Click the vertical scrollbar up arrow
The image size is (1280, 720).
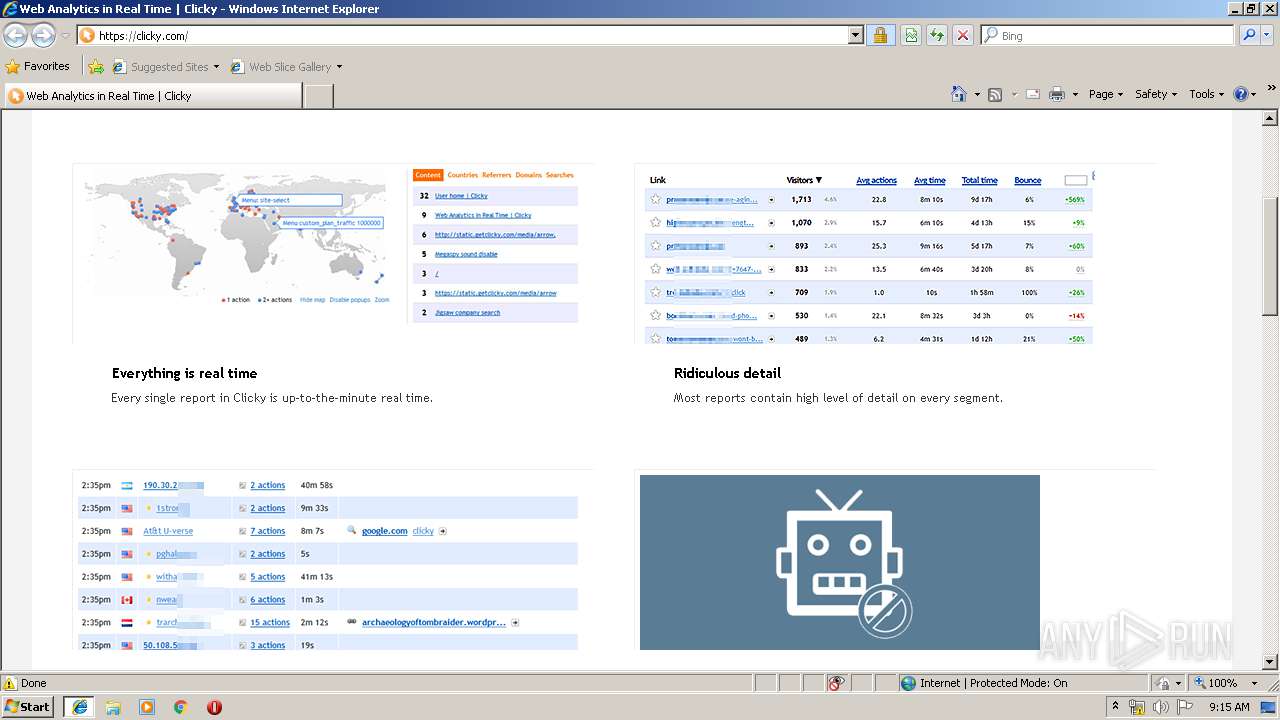(1271, 118)
